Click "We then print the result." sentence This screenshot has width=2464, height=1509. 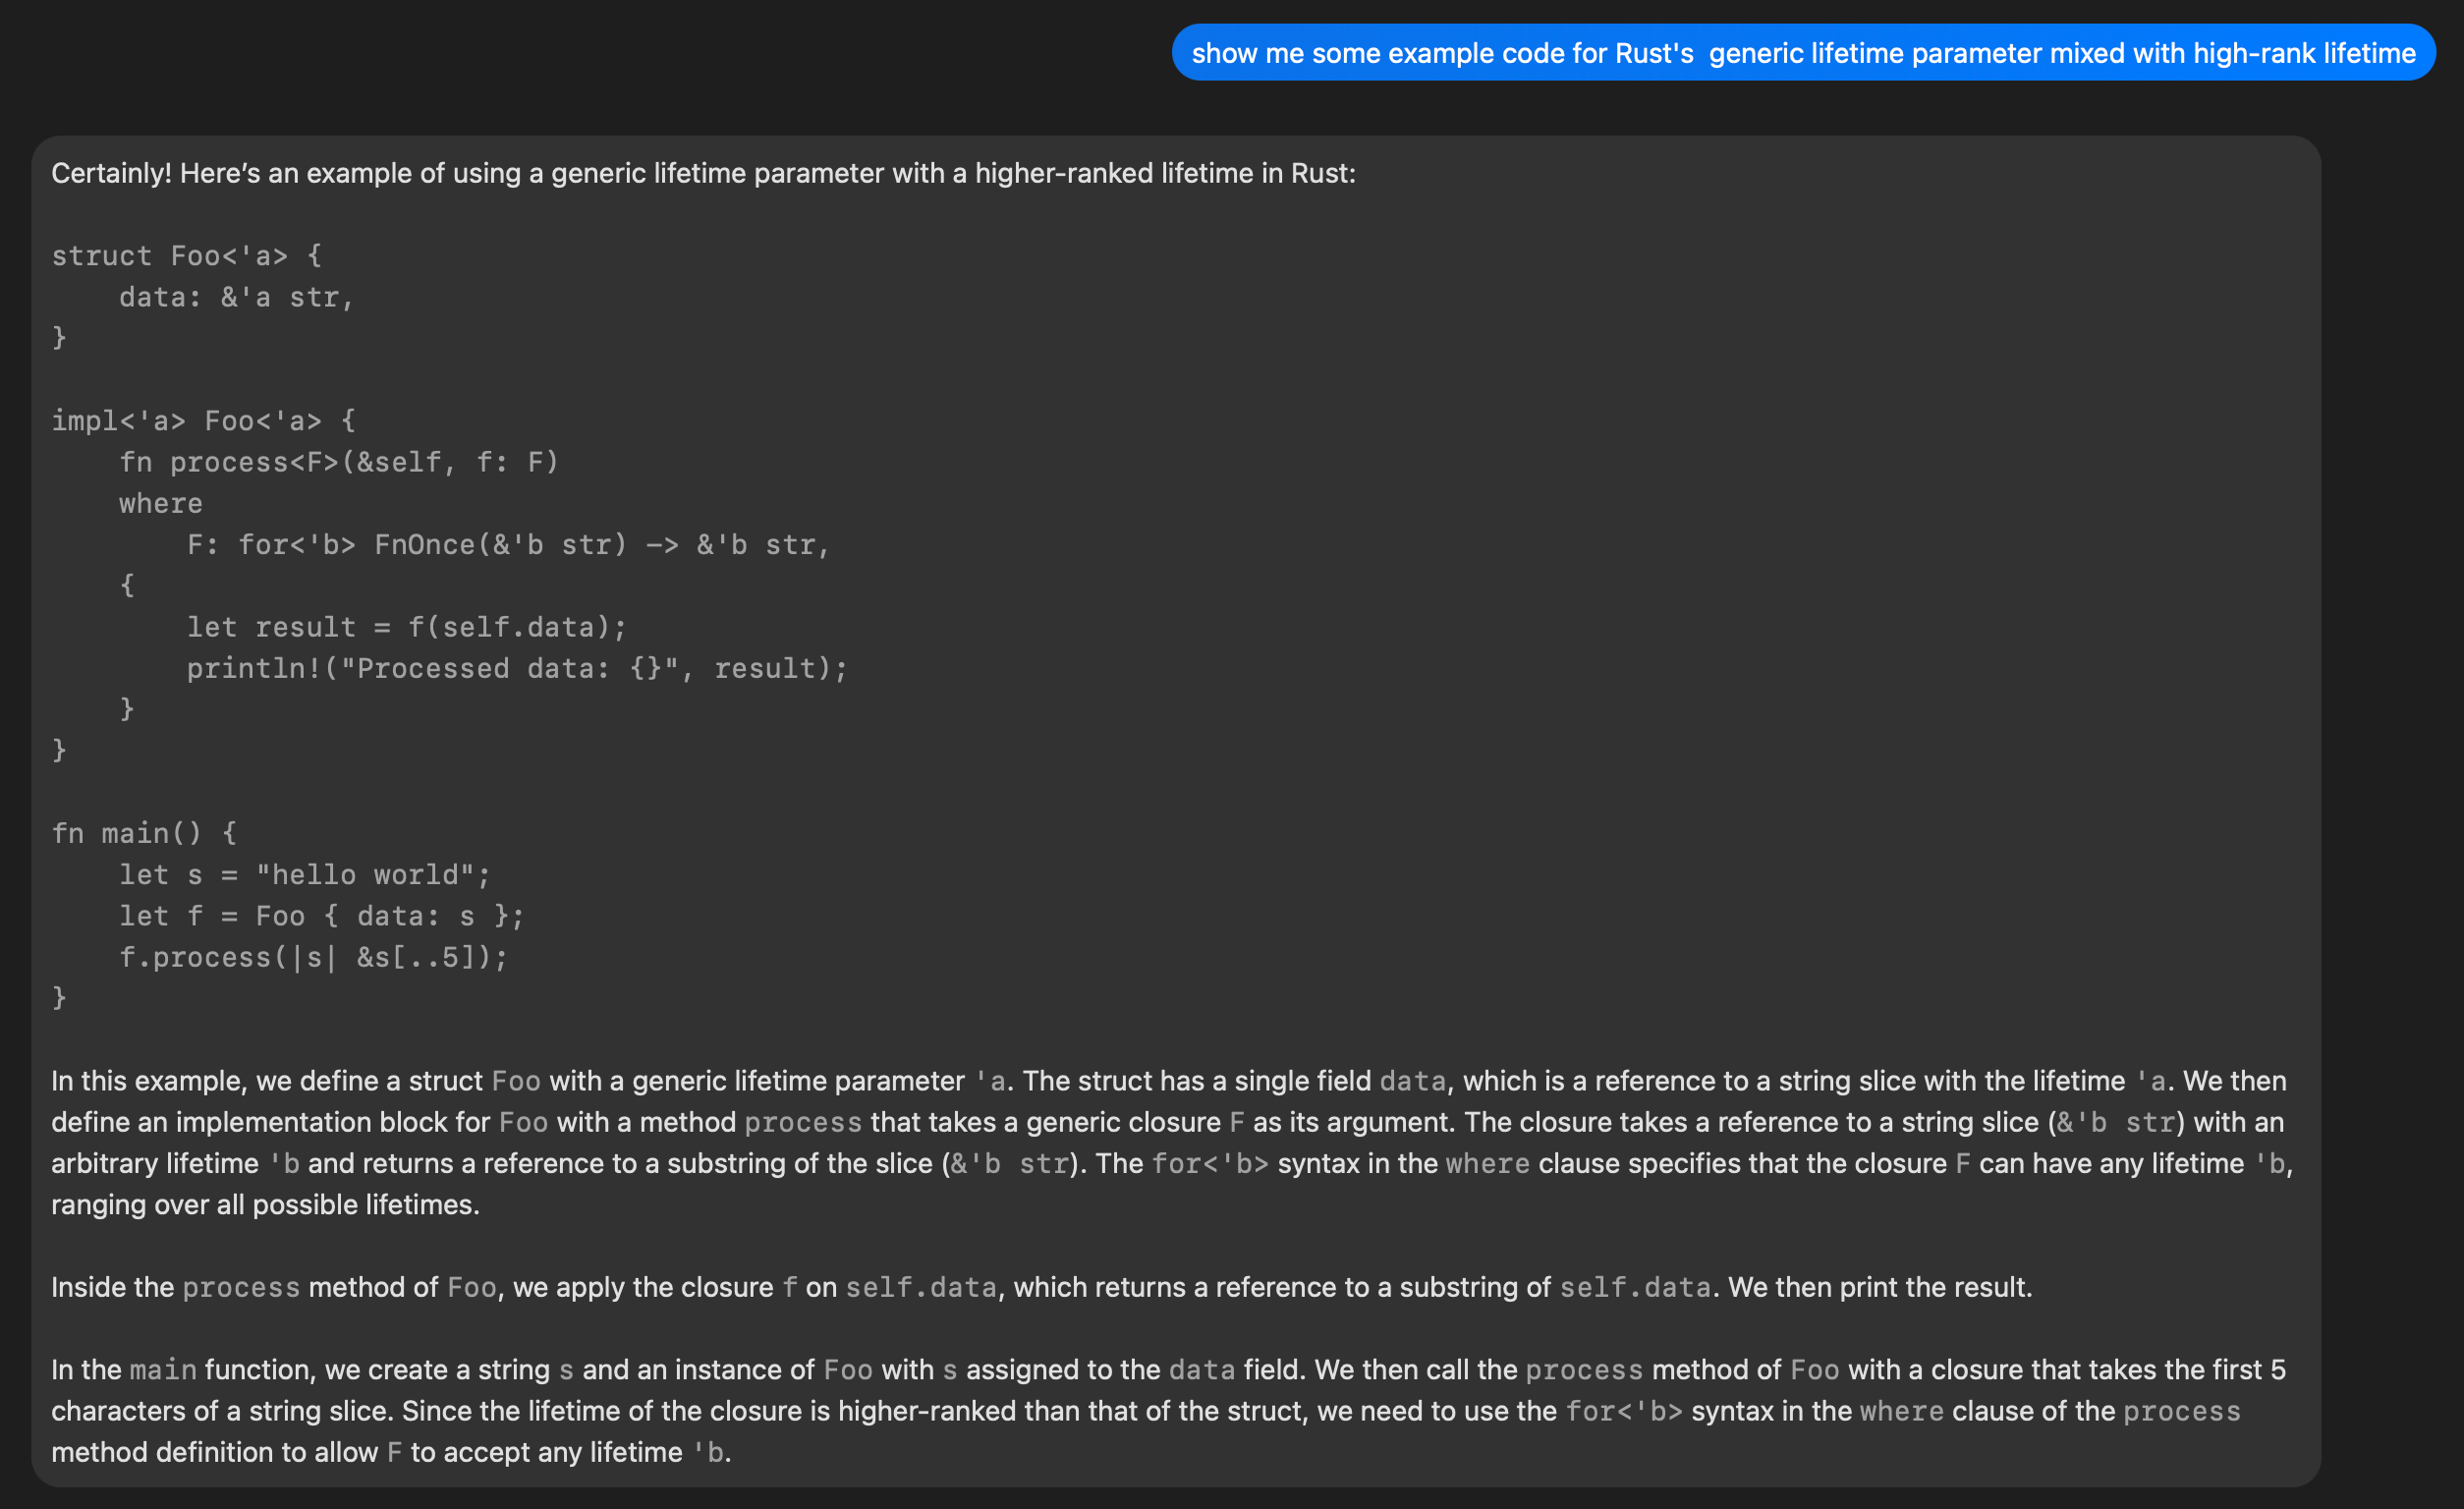coord(1880,1287)
